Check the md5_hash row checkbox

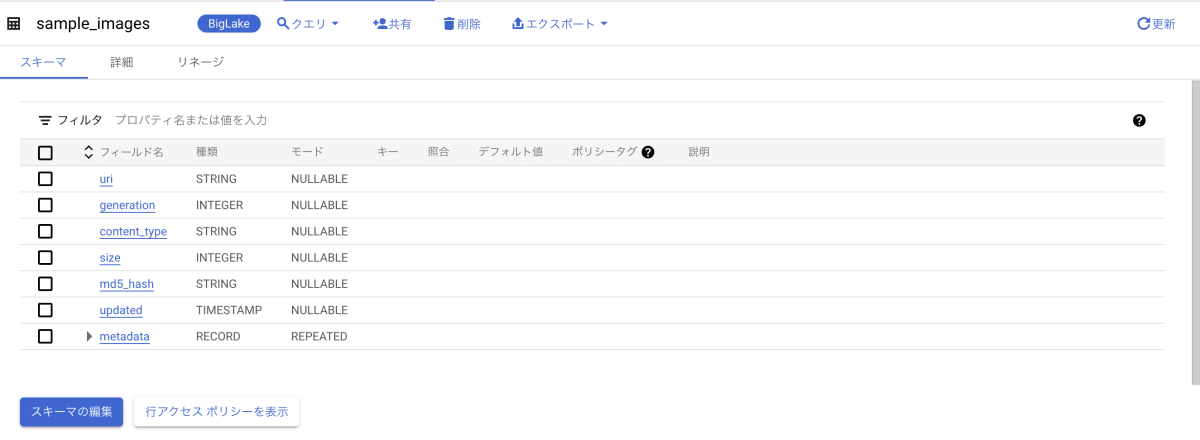[x=45, y=284]
